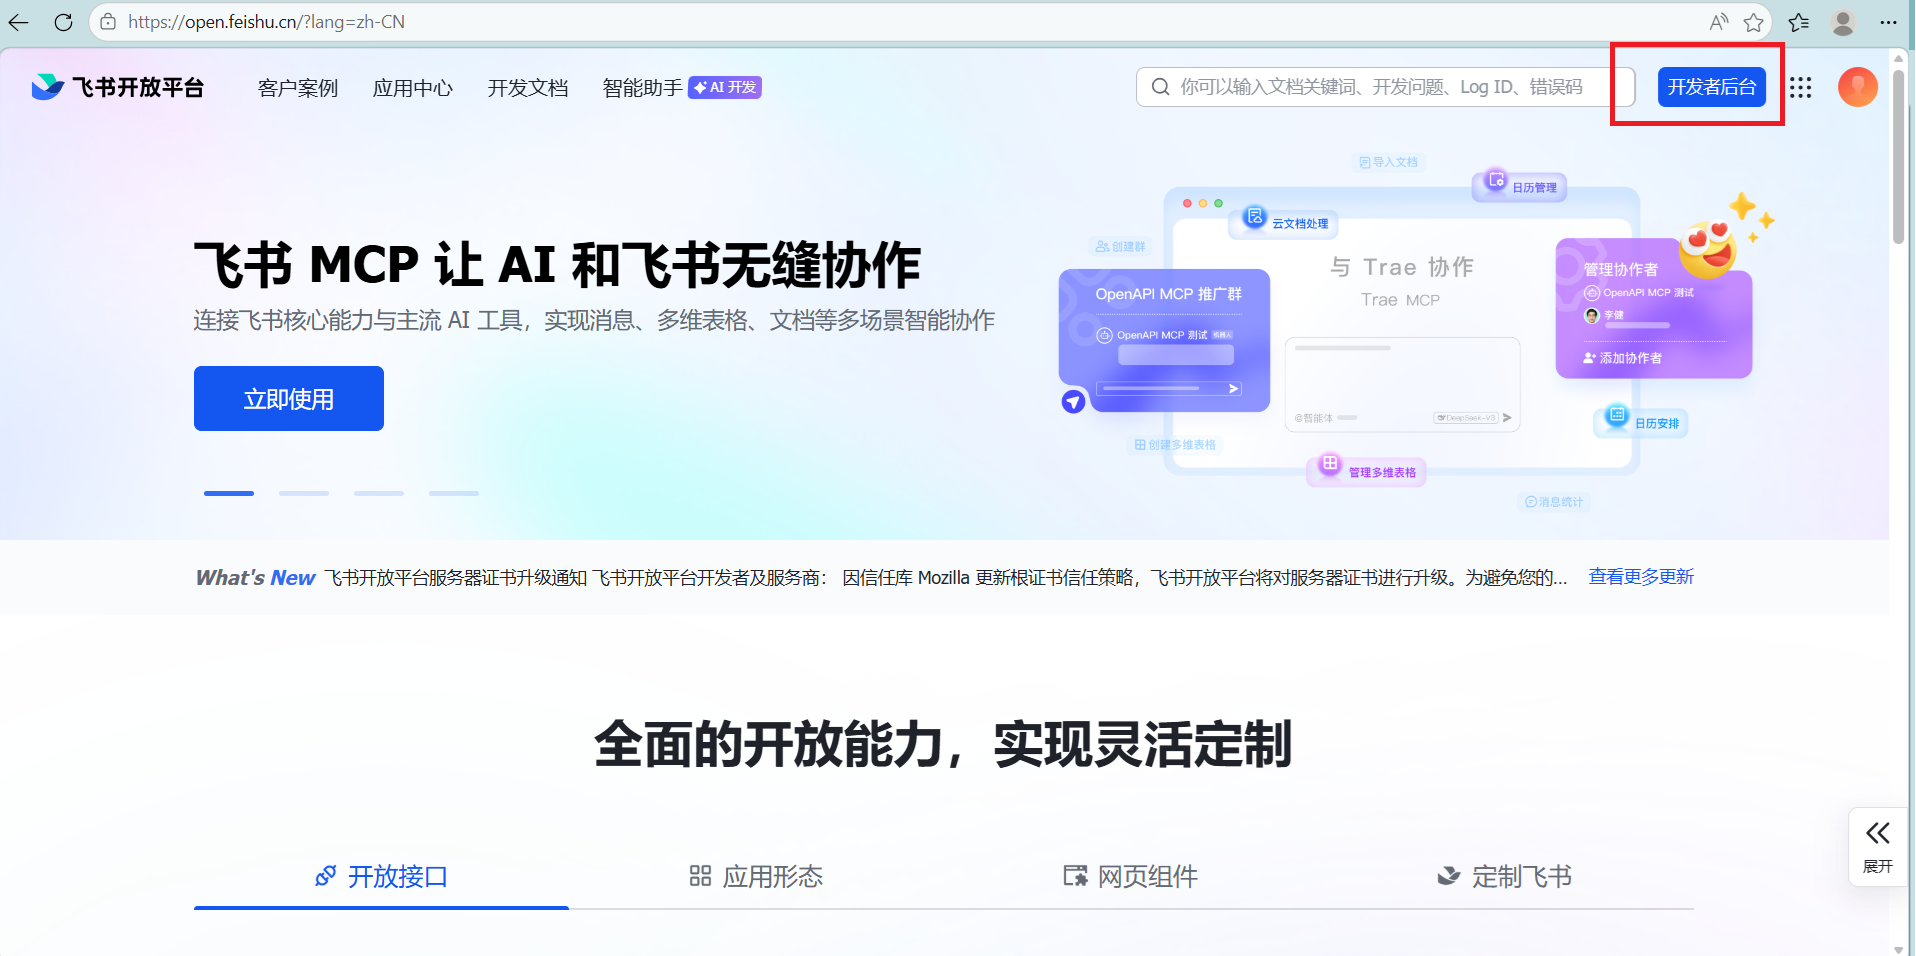Click the 飞书 MCP 让 AI 和飞书无缝协作 headline
The image size is (1916, 956).
[557, 265]
